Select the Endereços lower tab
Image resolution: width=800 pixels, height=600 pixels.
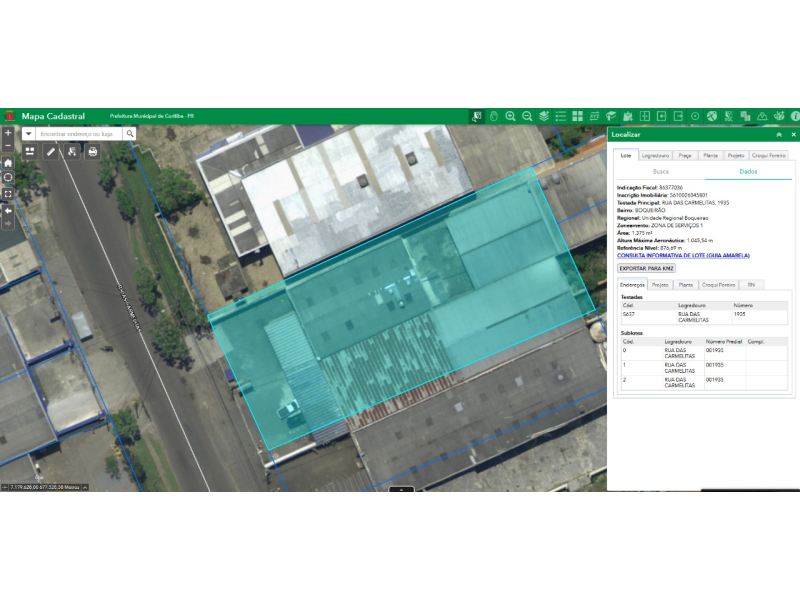click(632, 285)
